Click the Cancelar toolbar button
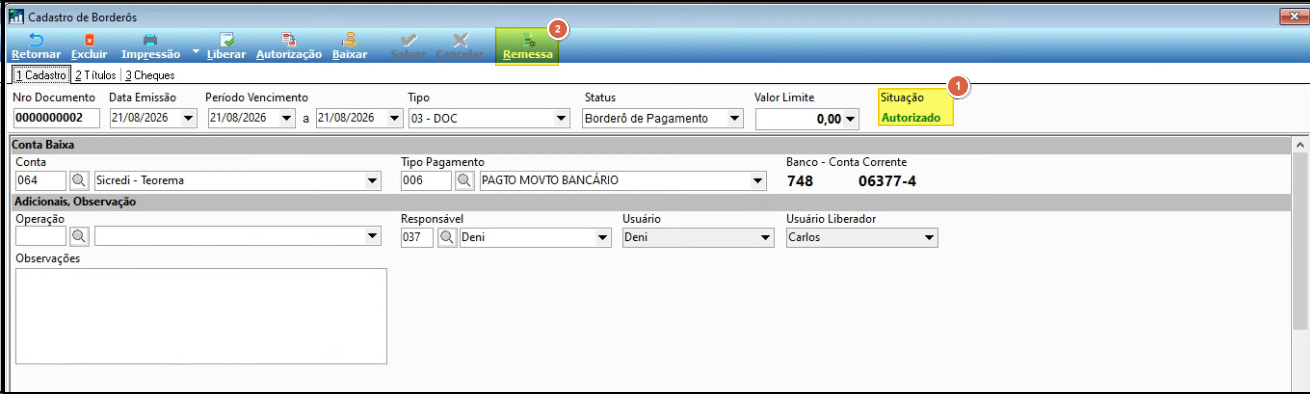Screen dimensions: 1310x394 click(x=460, y=47)
